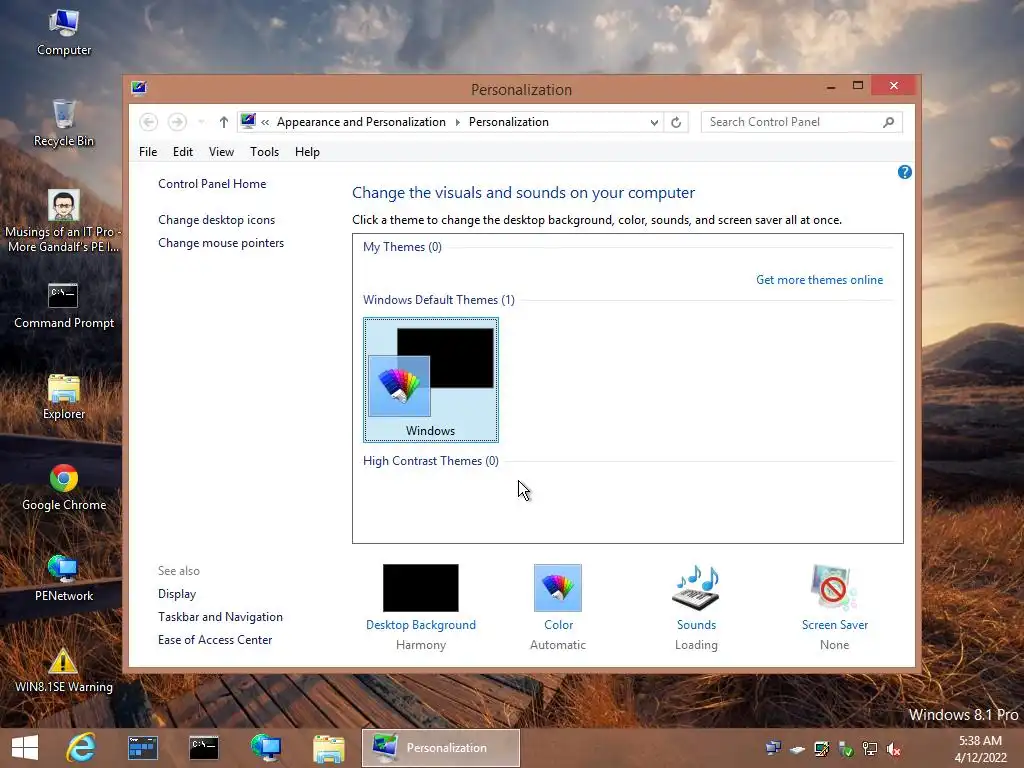Click the Desktop Background text link
The height and width of the screenshot is (768, 1024).
pos(421,625)
